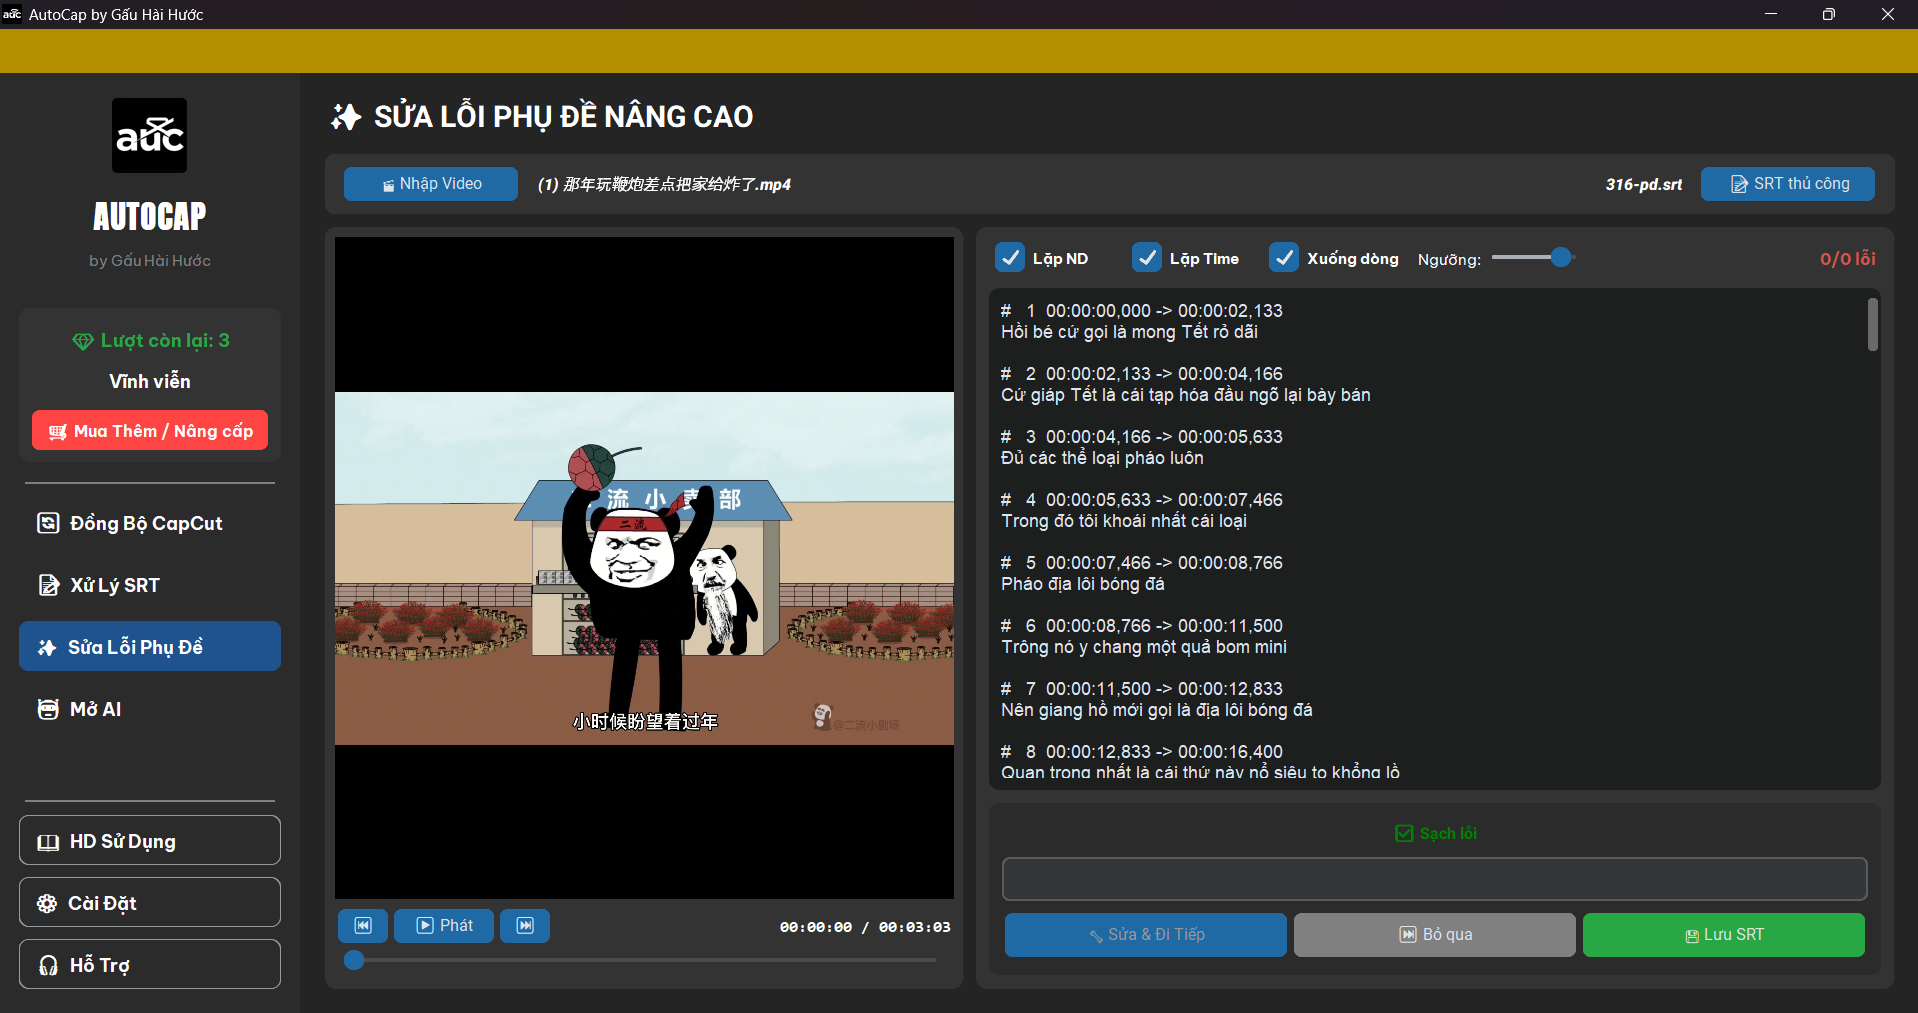Click the previous-frame skip back button
This screenshot has width=1918, height=1013.
(363, 926)
